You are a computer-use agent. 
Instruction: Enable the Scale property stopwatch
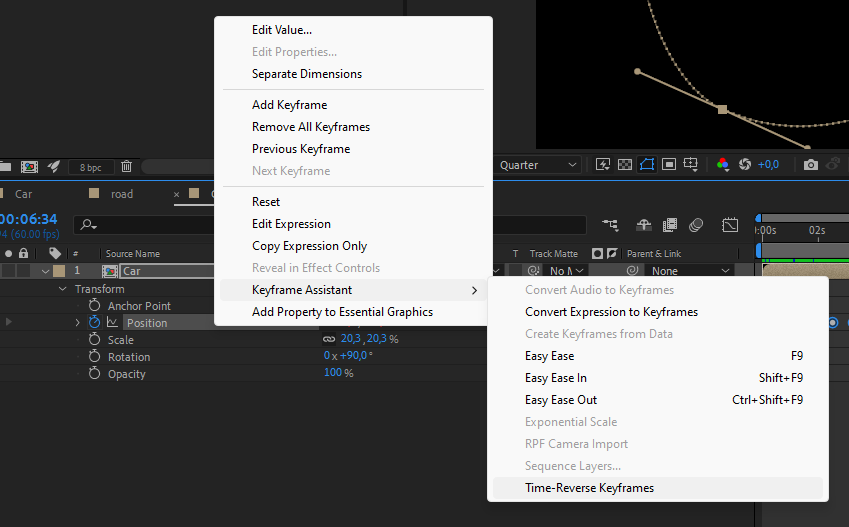pos(95,340)
